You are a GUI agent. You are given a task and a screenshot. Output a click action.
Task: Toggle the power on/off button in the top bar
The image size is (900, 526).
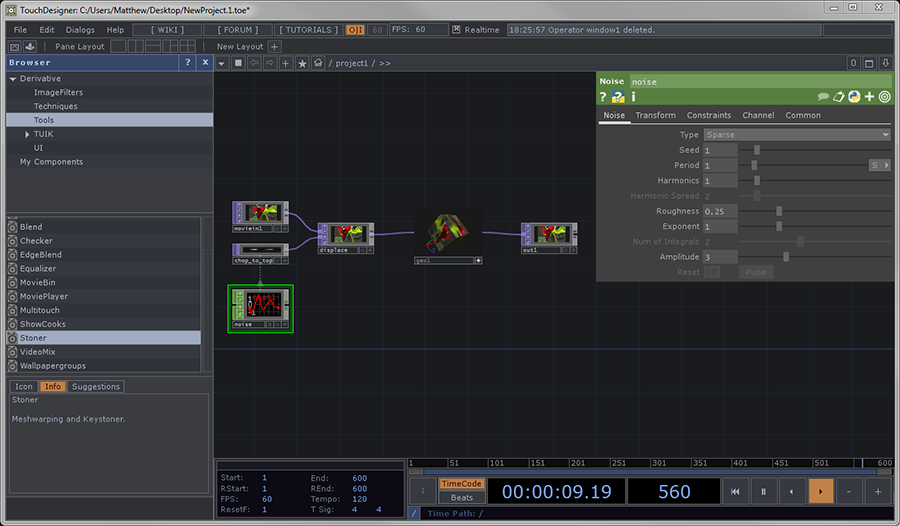coord(356,30)
